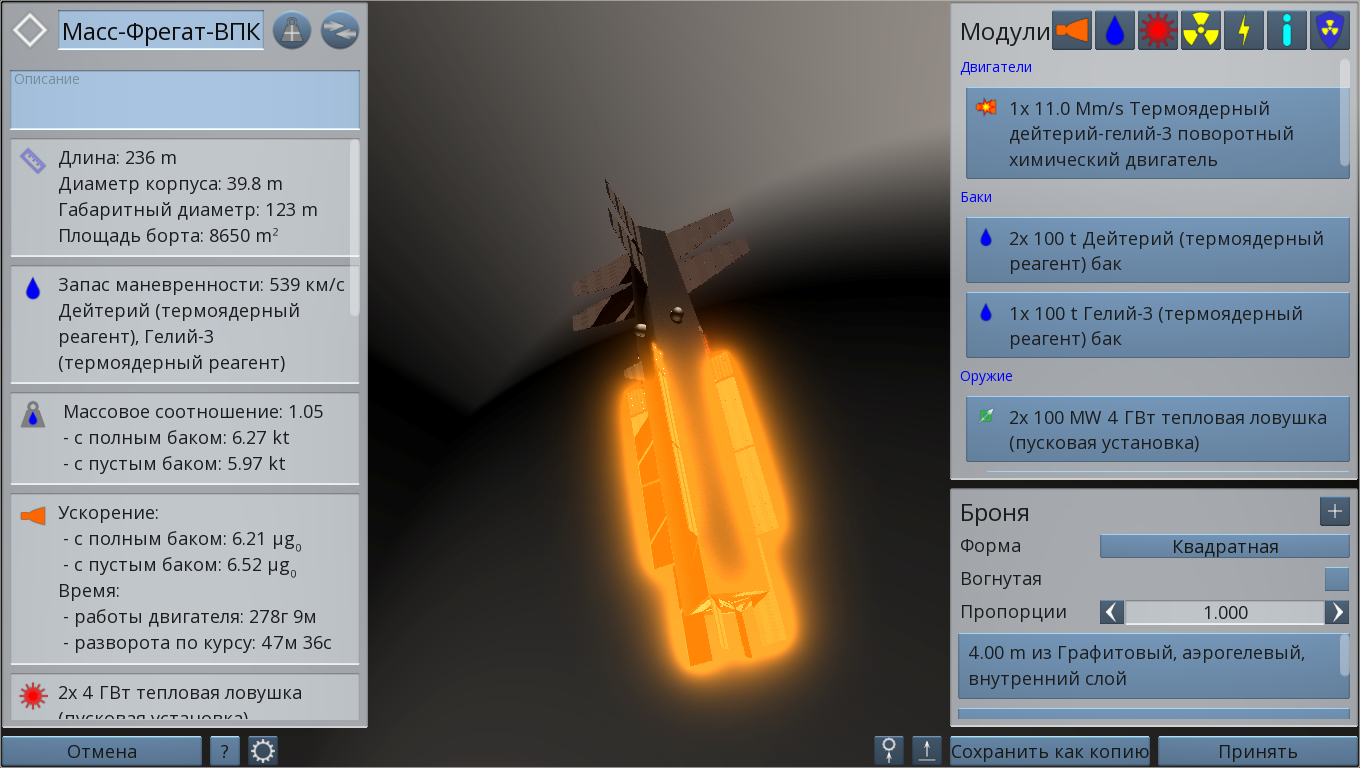Click the Сохранить как копию button
Screen dimensions: 1360x768
coord(1050,751)
